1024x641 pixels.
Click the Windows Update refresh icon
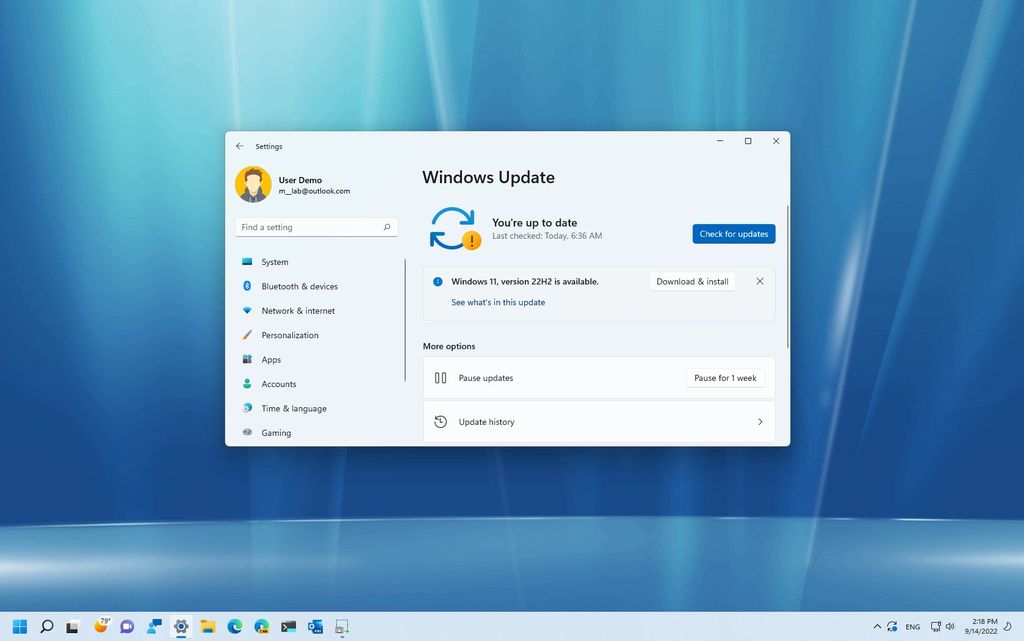453,228
